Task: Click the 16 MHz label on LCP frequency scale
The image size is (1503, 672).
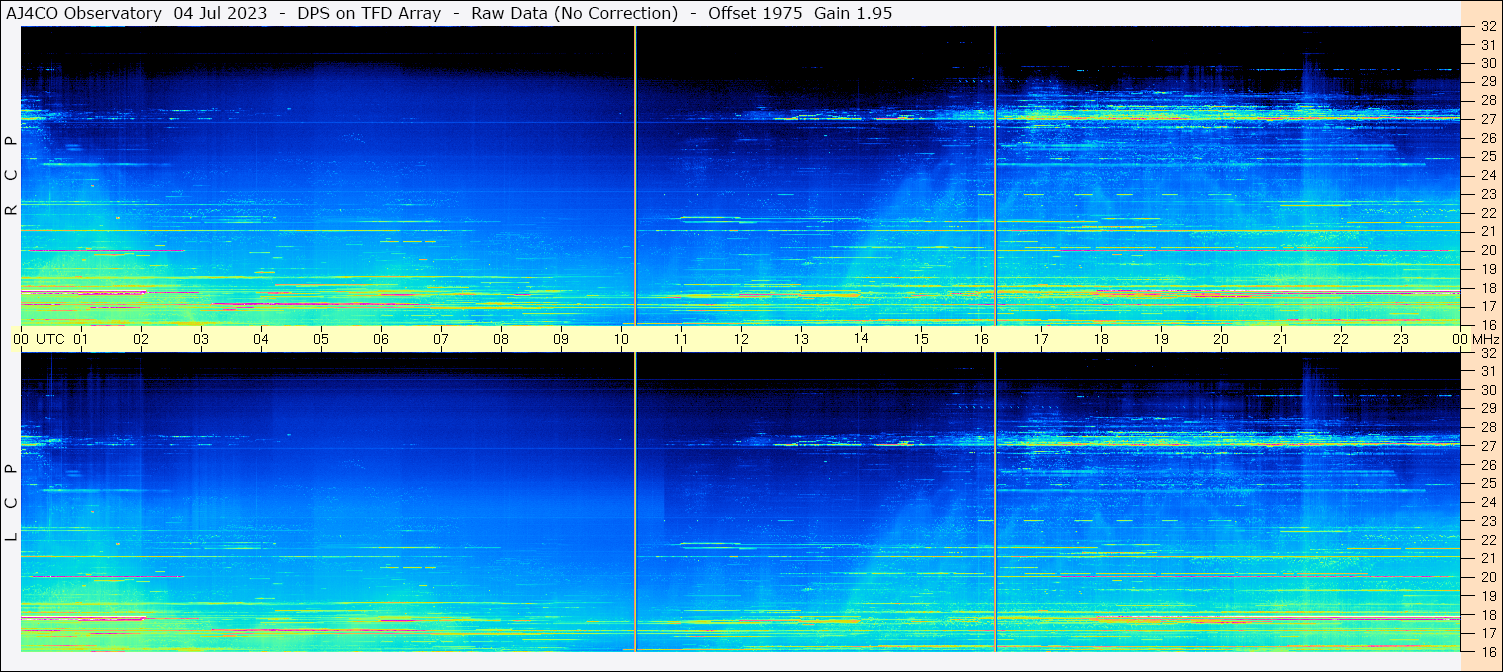Action: point(1488,651)
